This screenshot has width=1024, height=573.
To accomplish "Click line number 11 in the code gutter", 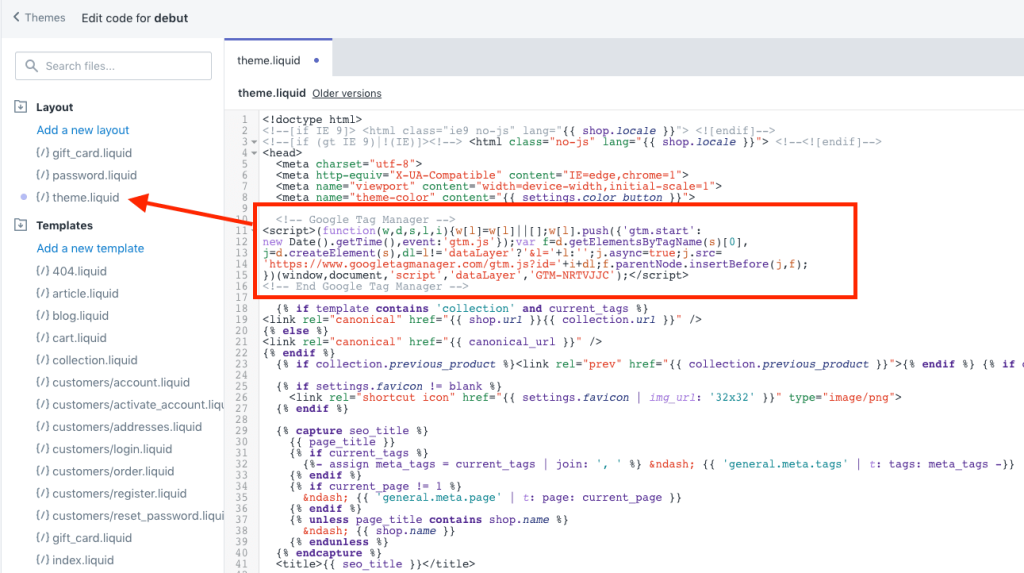I will pos(242,231).
